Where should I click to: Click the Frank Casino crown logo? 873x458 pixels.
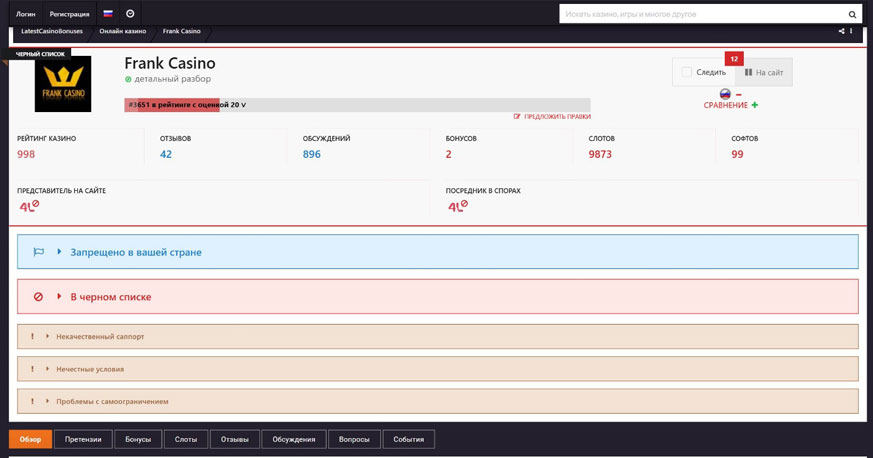click(63, 84)
